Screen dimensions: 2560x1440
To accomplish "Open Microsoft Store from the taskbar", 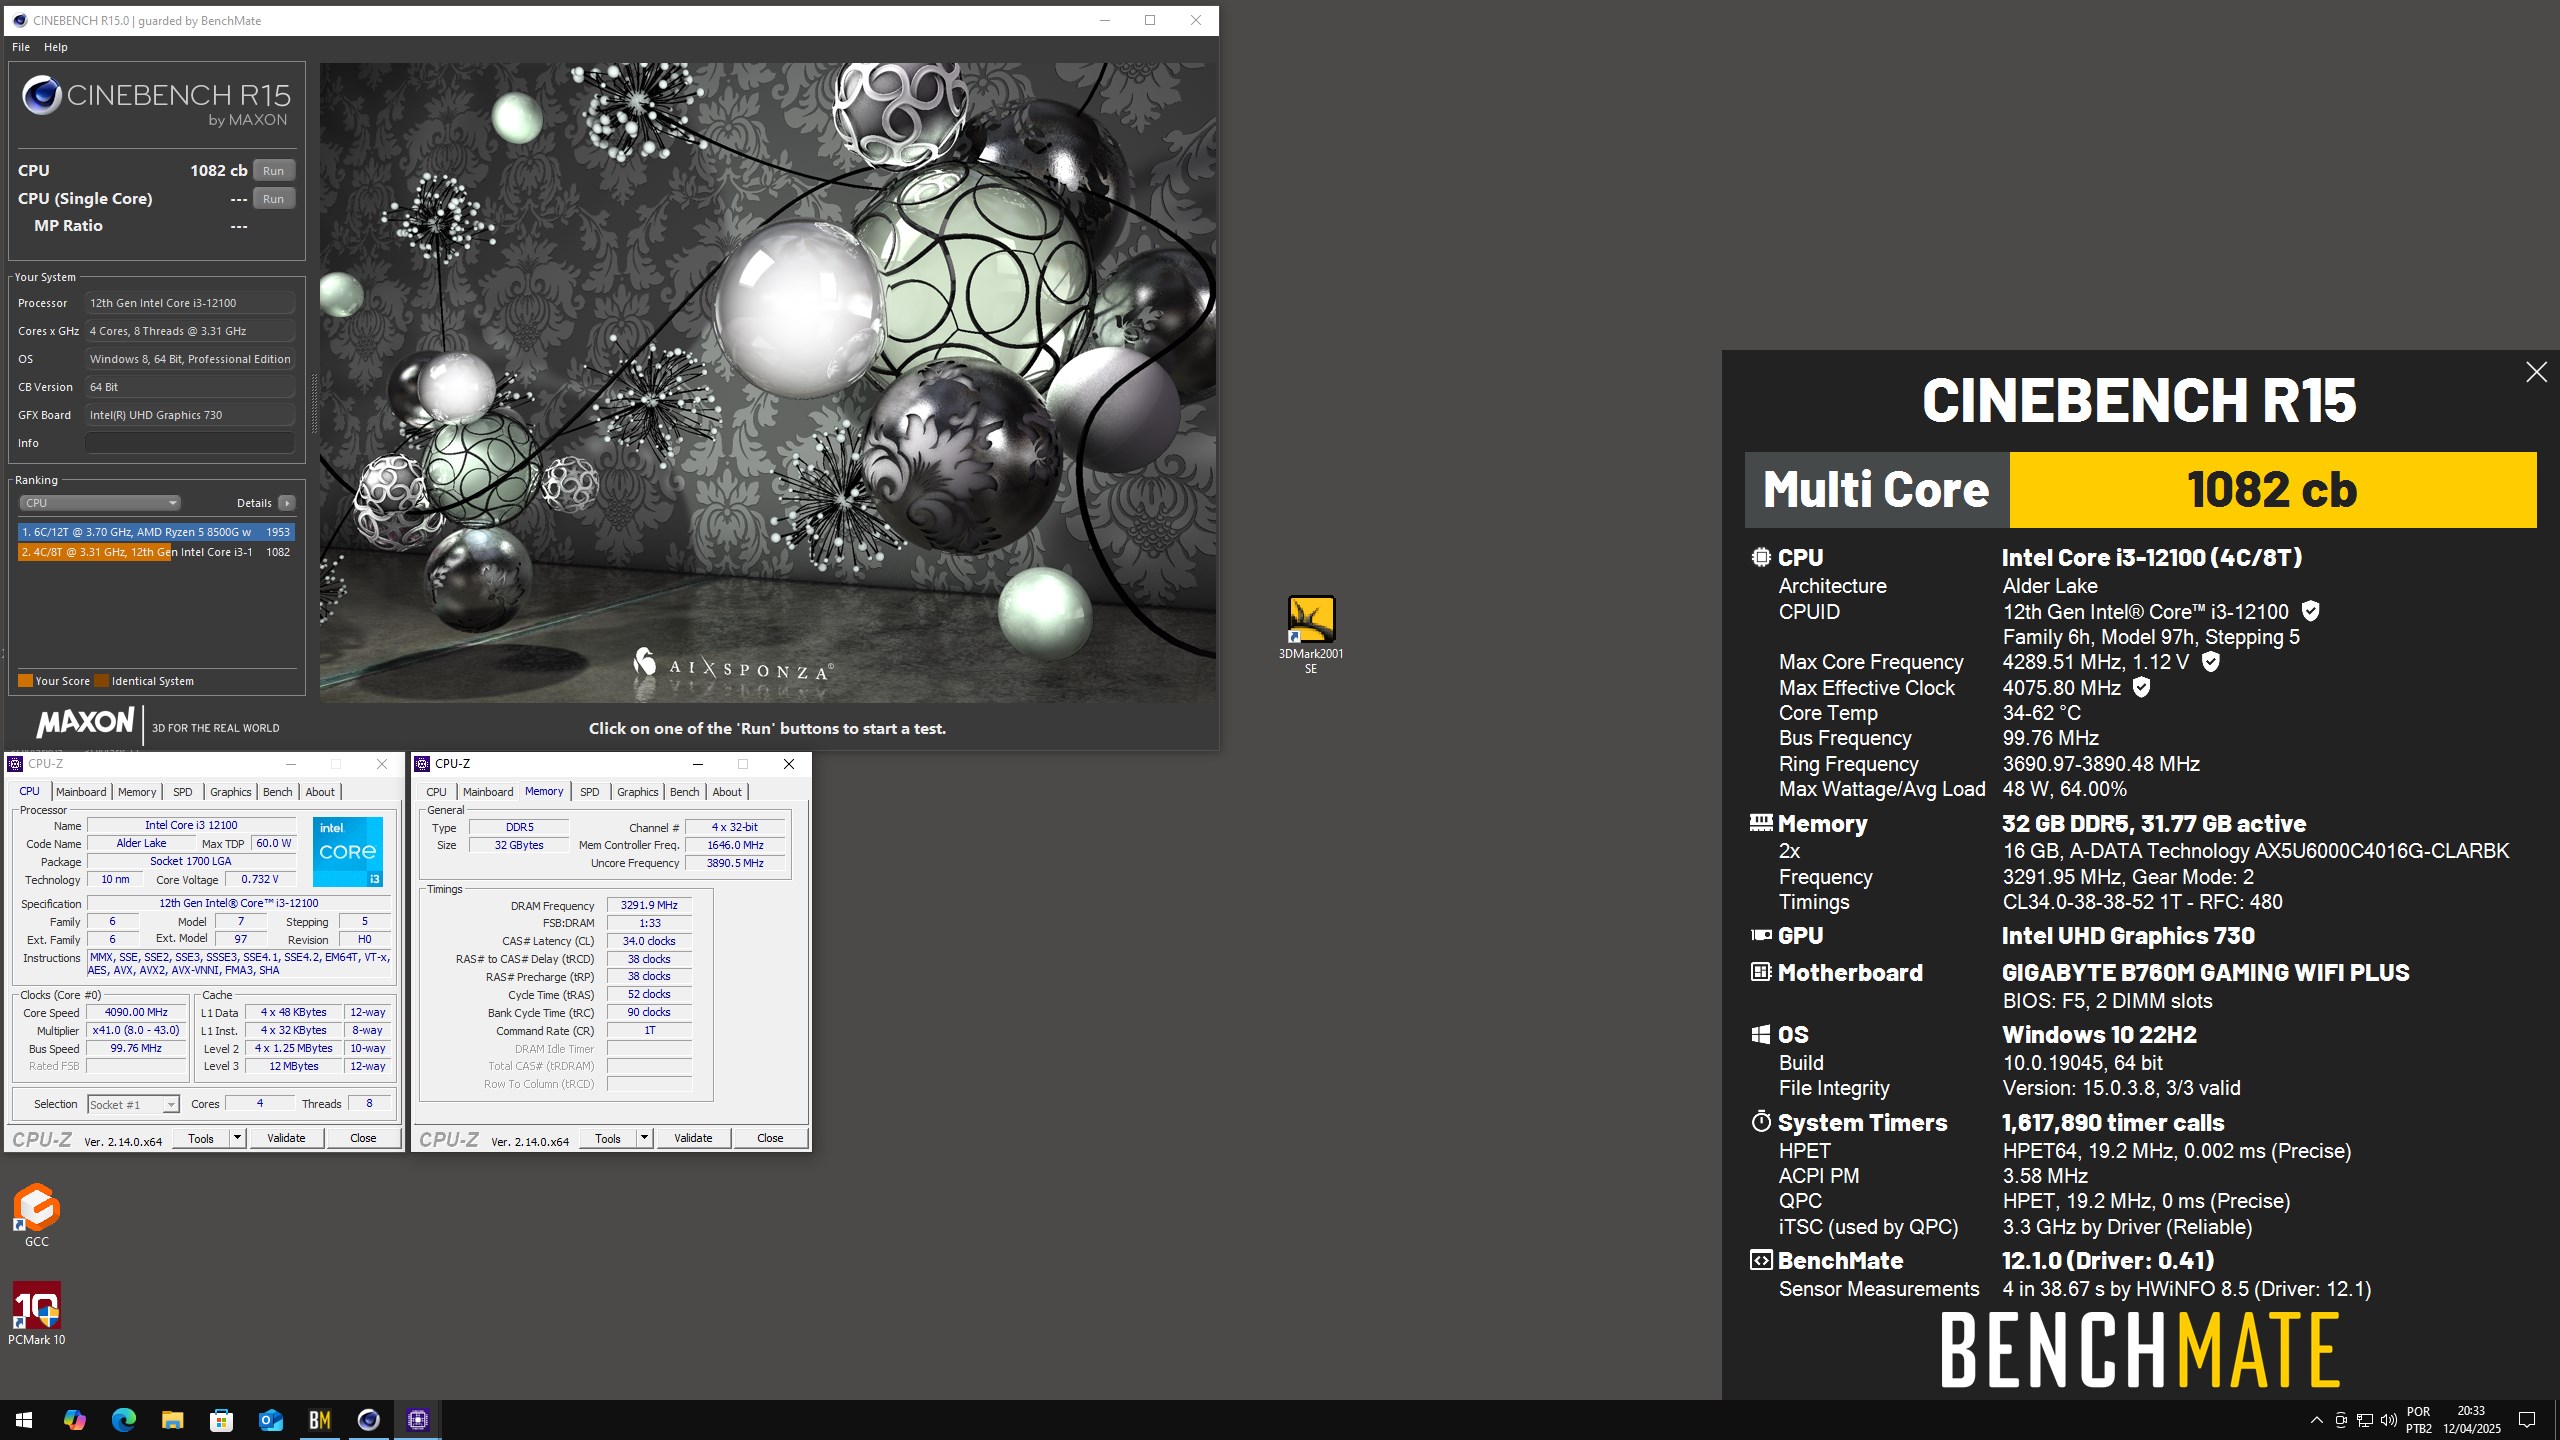I will pos(221,1420).
